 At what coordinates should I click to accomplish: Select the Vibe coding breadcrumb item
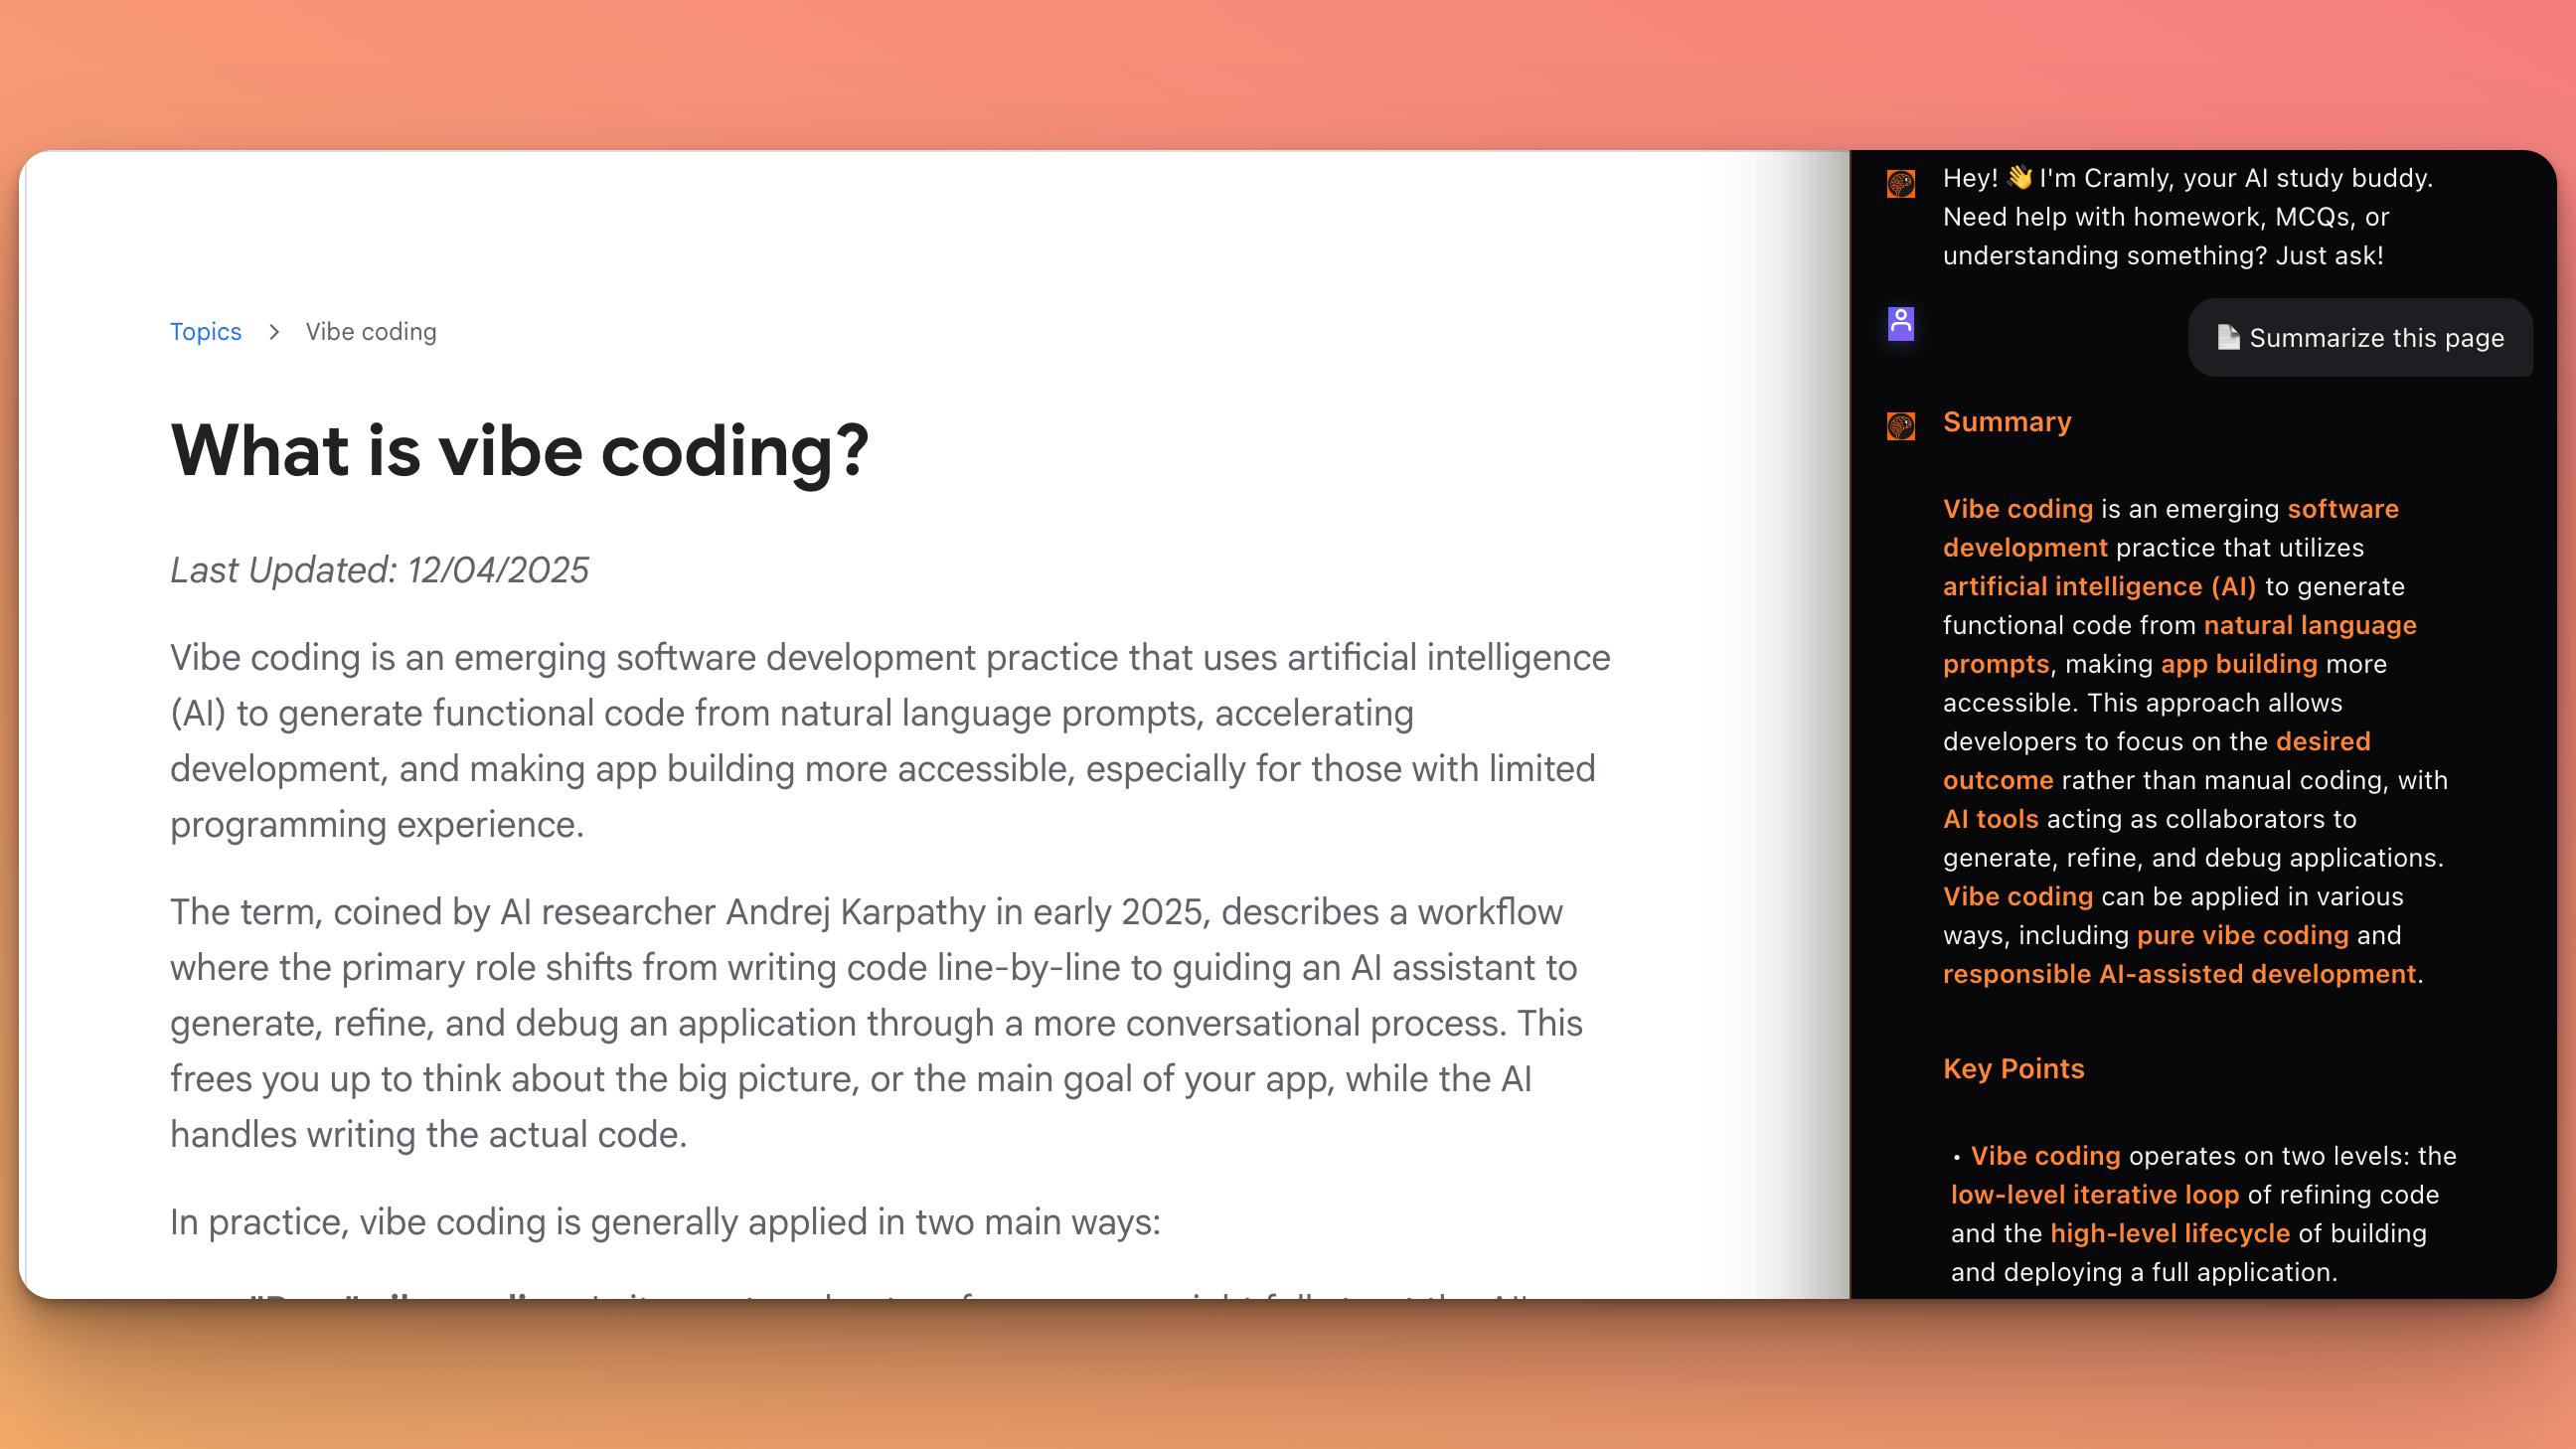pos(371,332)
